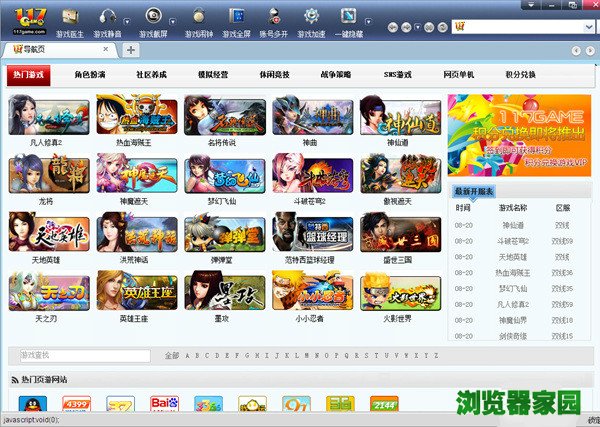Open the Baidu site icon
The image size is (600, 427).
click(165, 404)
